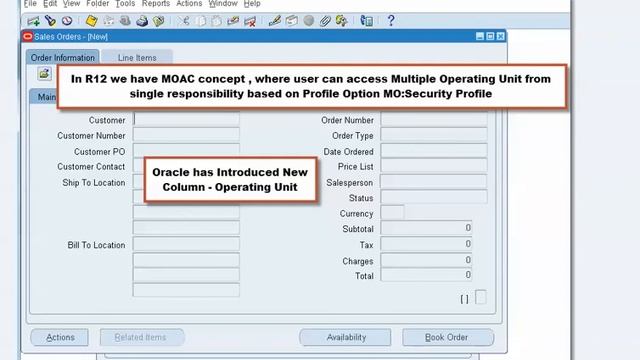Viewport: 640px width, 360px height.
Task: Click the Cut scissors icon
Action: tap(184, 20)
